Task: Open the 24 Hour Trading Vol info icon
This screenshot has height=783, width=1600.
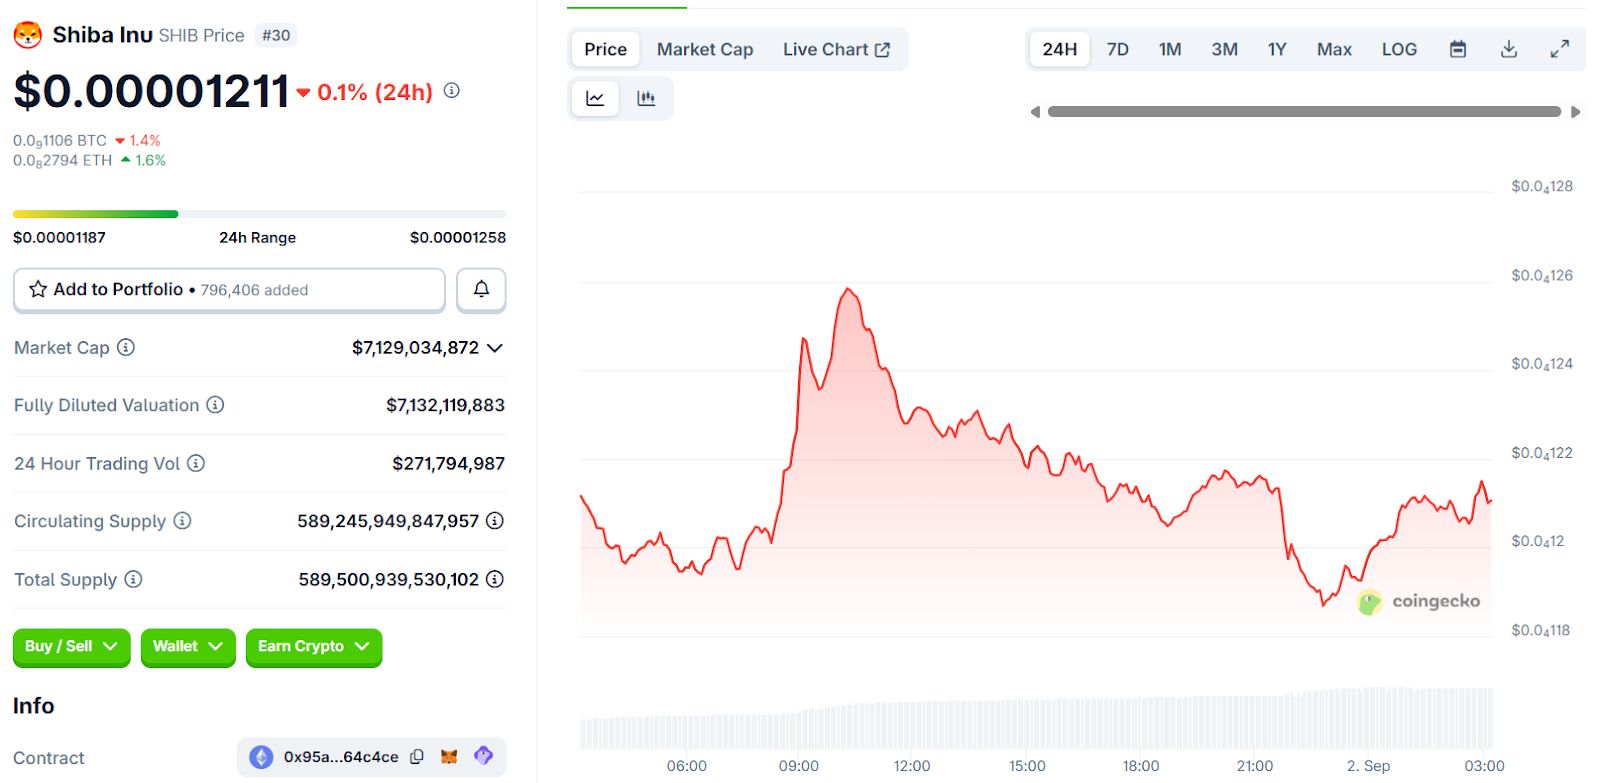Action: tap(196, 463)
